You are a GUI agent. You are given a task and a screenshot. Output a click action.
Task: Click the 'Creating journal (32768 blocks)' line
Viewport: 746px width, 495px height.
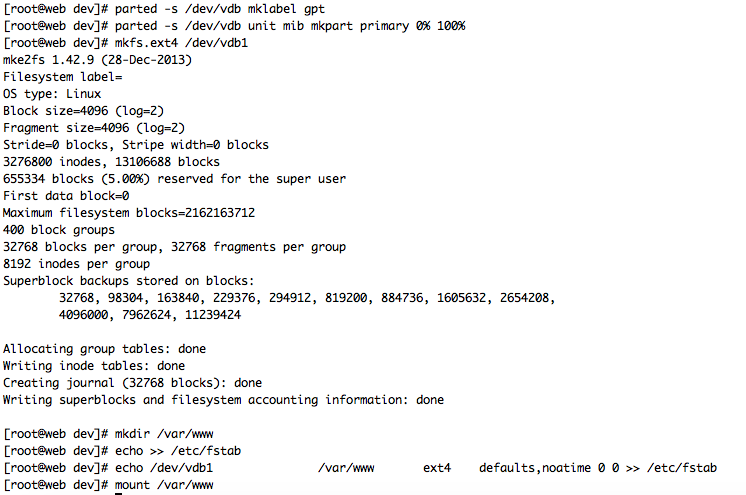coord(133,383)
